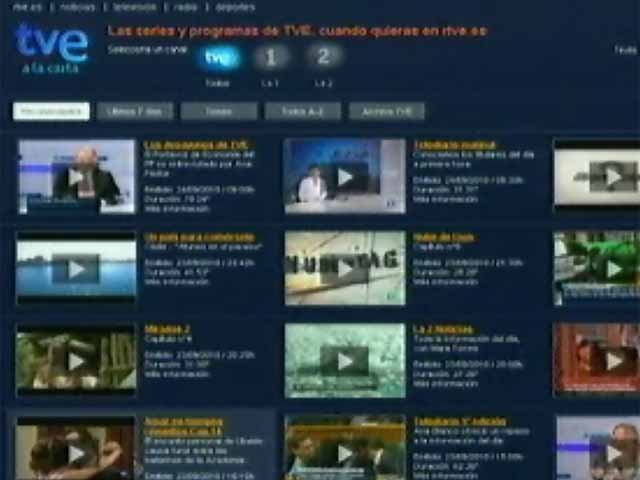The height and width of the screenshot is (480, 640).
Task: Click the TVE a la carta logo
Action: (x=51, y=47)
